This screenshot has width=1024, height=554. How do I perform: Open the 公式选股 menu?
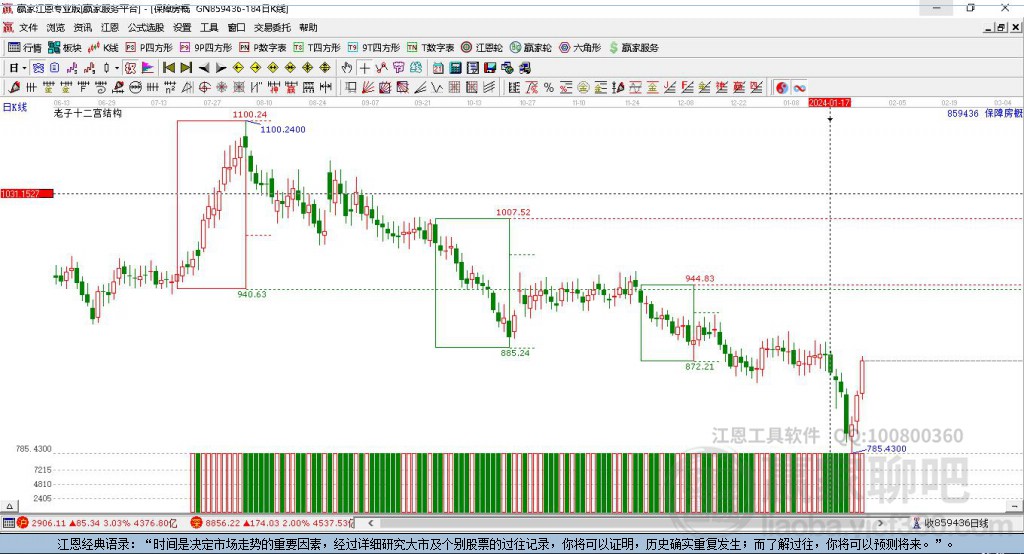coord(146,27)
